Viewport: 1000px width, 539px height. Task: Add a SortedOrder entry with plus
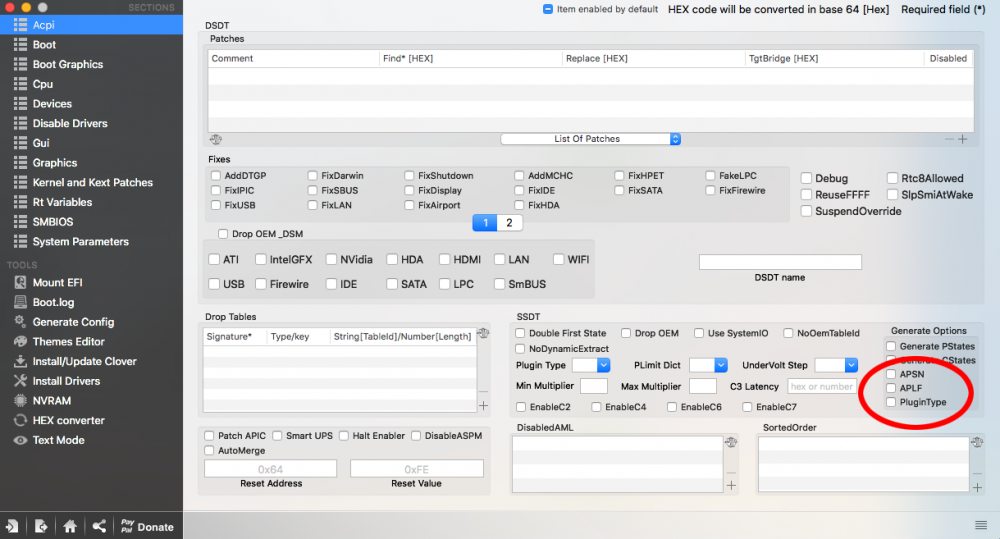tap(977, 488)
